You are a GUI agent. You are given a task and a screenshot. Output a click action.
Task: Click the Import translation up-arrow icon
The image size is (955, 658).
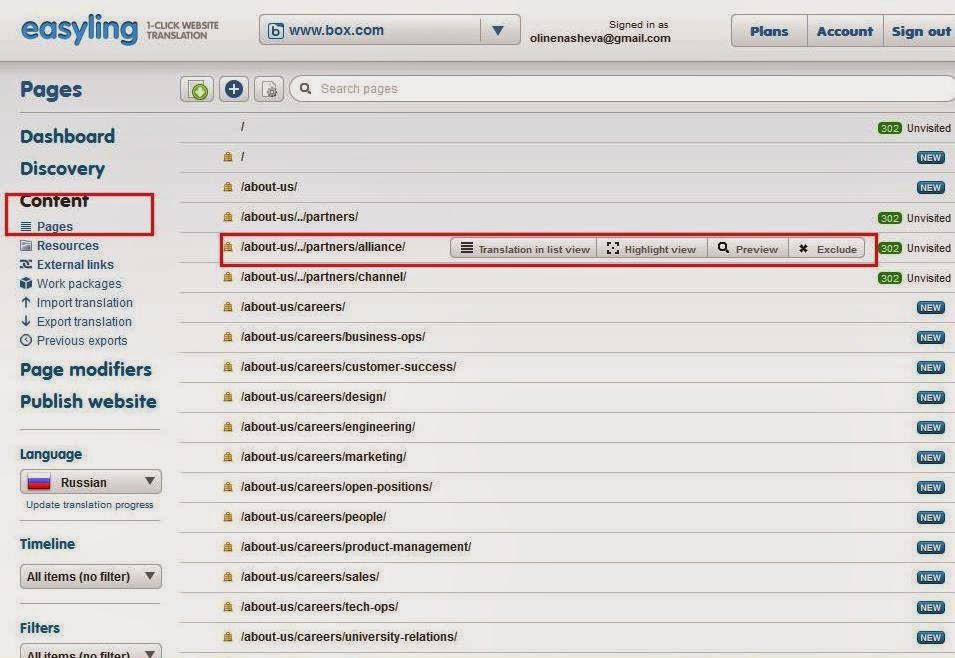[26, 302]
